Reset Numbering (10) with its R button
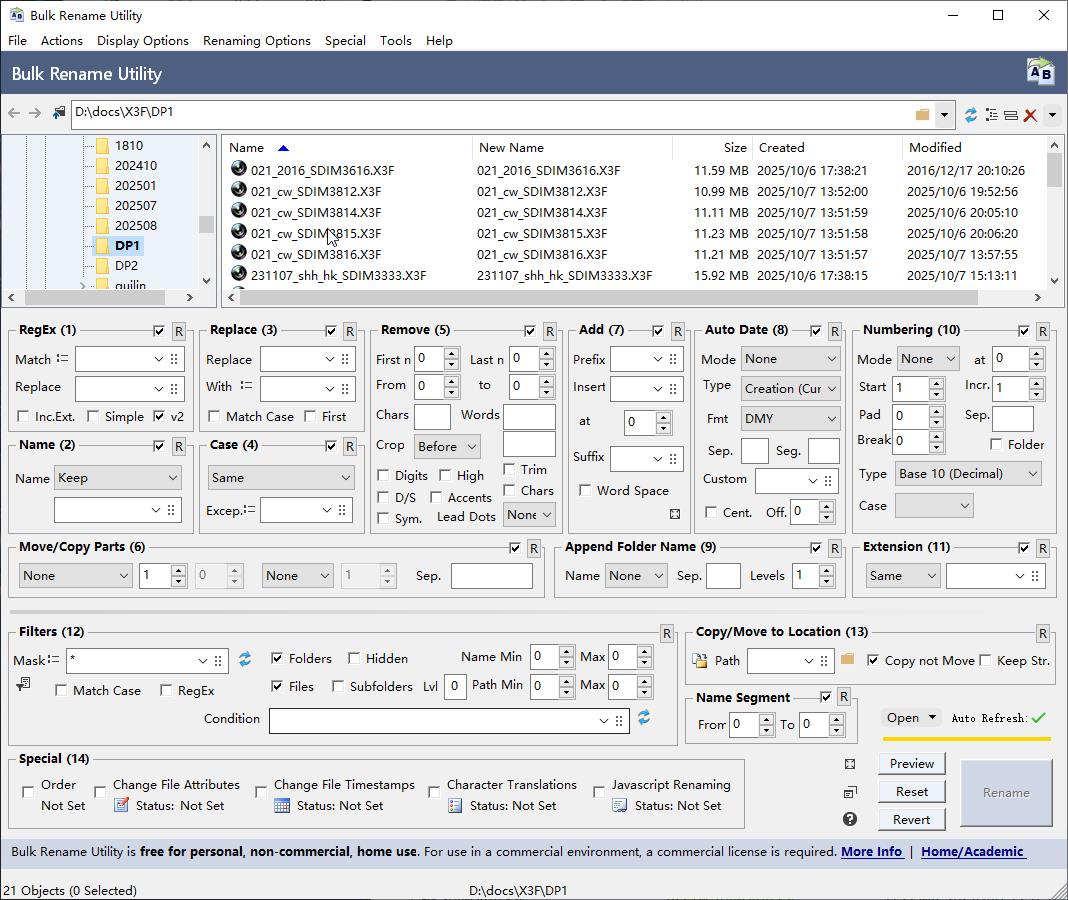The image size is (1068, 900). (1043, 332)
